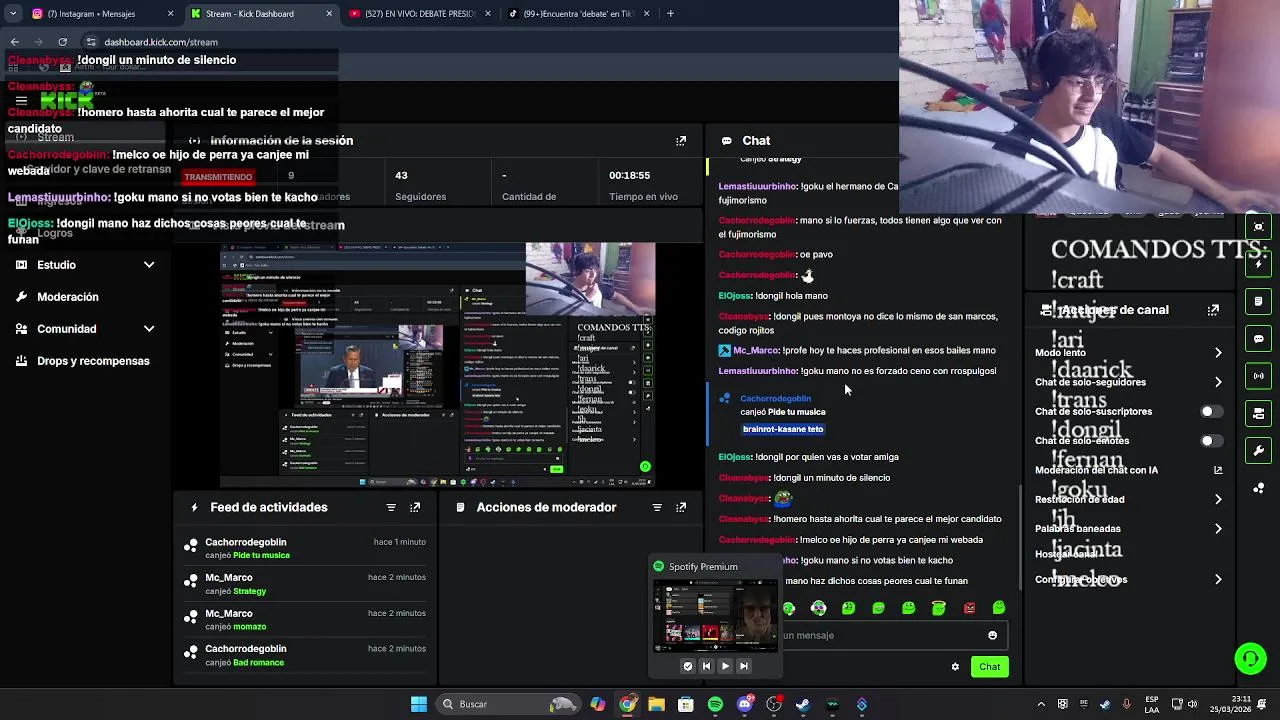Viewport: 1280px width, 720px height.
Task: Open Modo lento options chevron
Action: 1218,353
